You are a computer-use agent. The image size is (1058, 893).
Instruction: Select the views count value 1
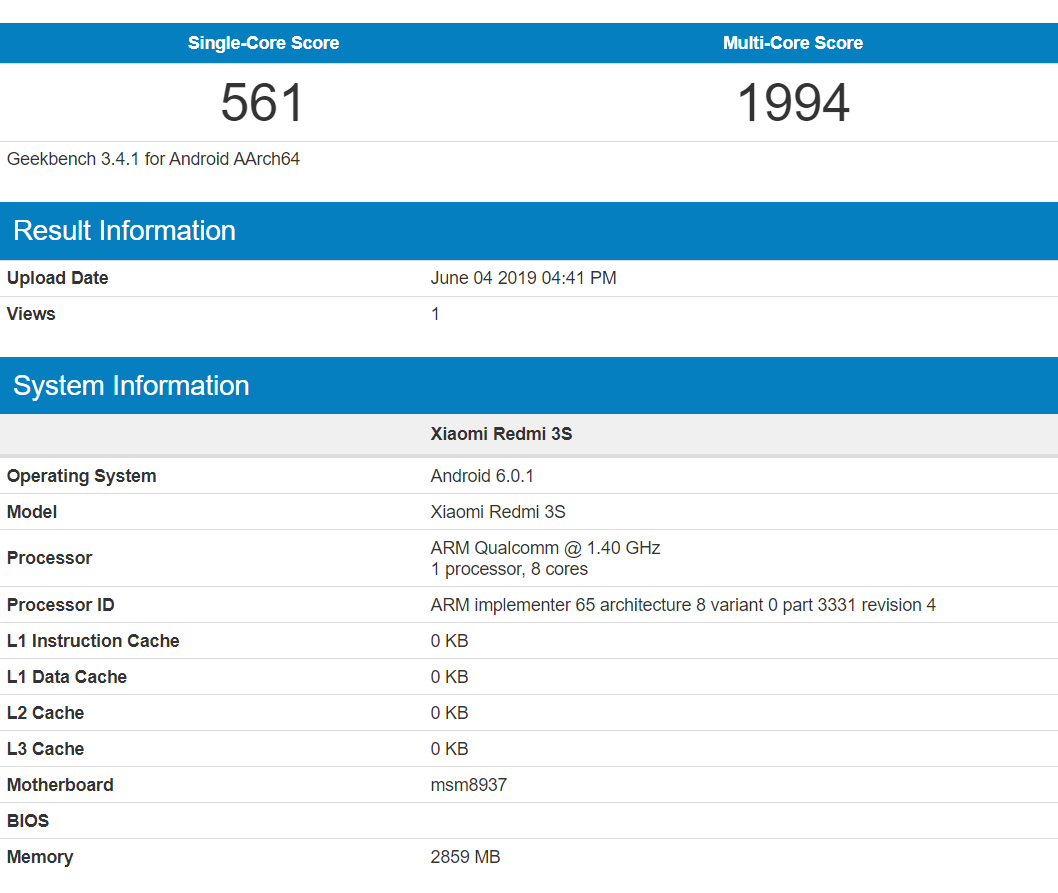click(x=435, y=314)
